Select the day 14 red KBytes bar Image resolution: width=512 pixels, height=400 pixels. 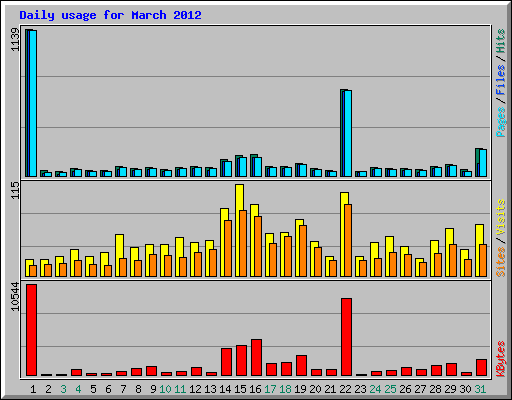pyautogui.click(x=227, y=362)
